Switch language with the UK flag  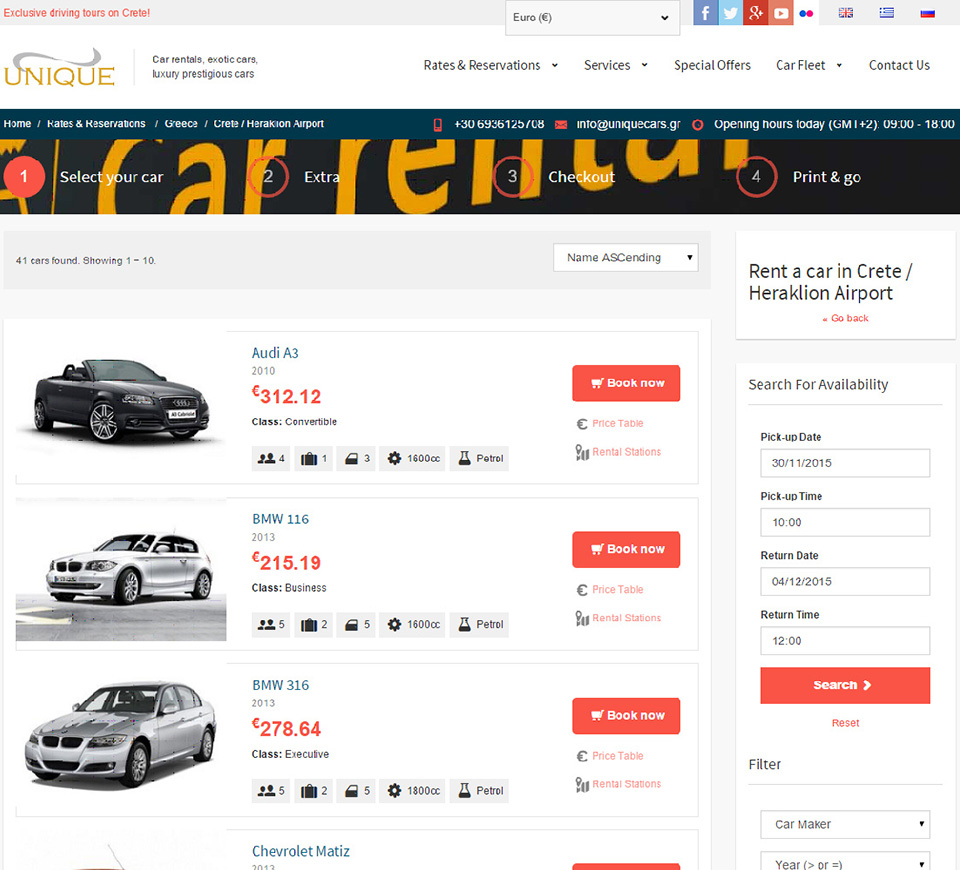pyautogui.click(x=846, y=13)
